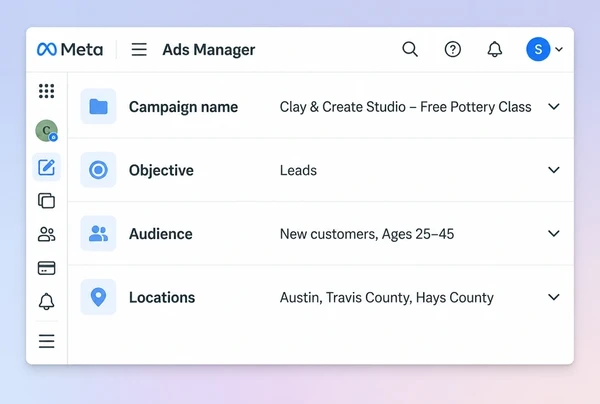Click the Campaign name label

click(183, 107)
